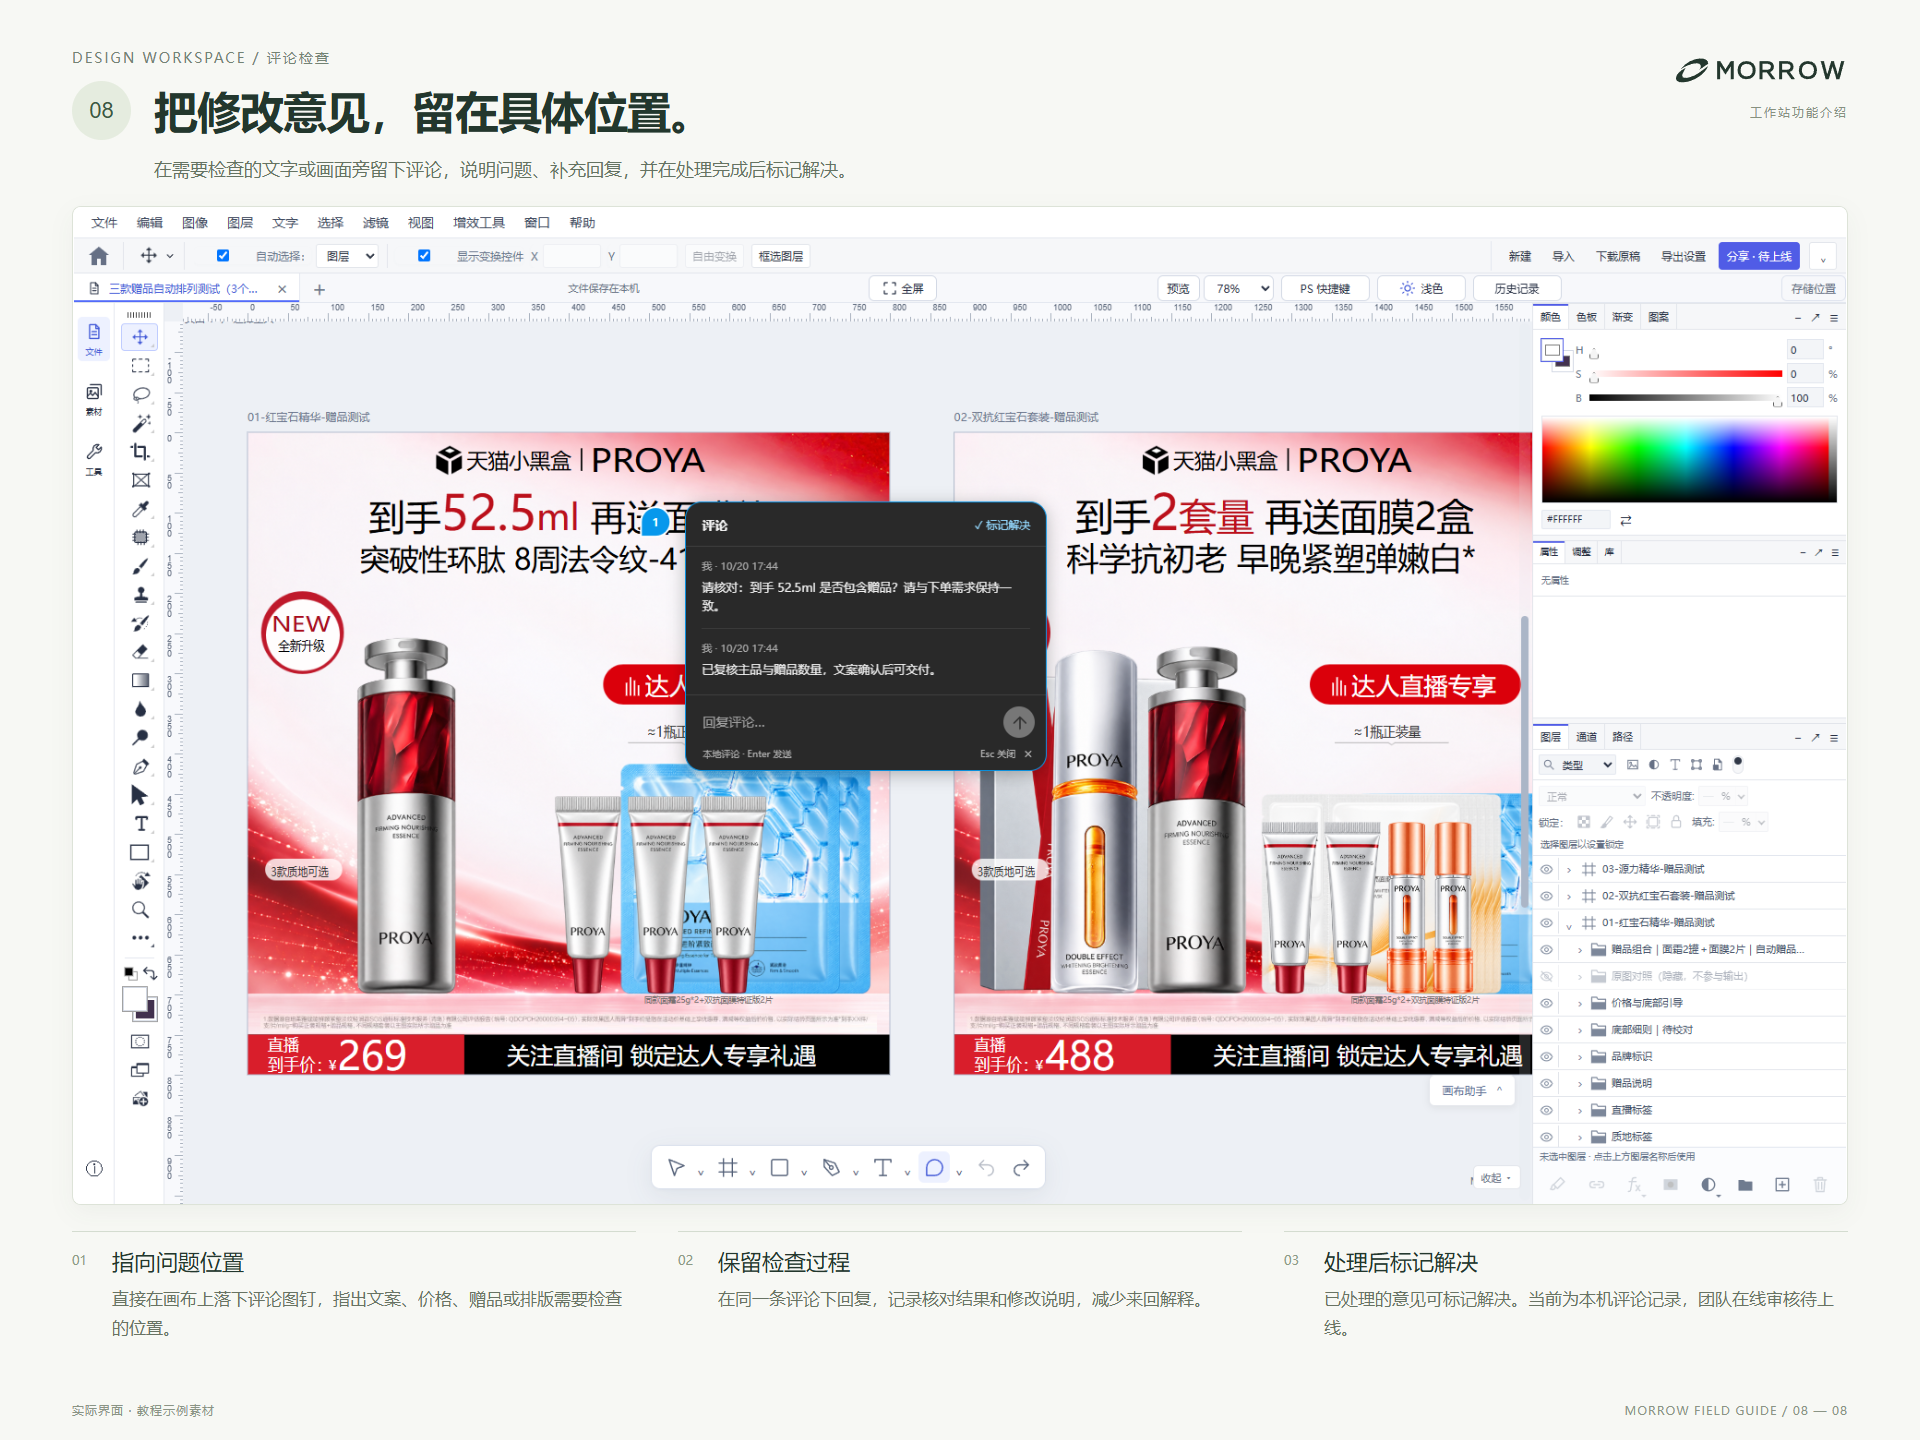Viewport: 1920px width, 1440px height.
Task: Open the 图像 menu
Action: (x=195, y=223)
